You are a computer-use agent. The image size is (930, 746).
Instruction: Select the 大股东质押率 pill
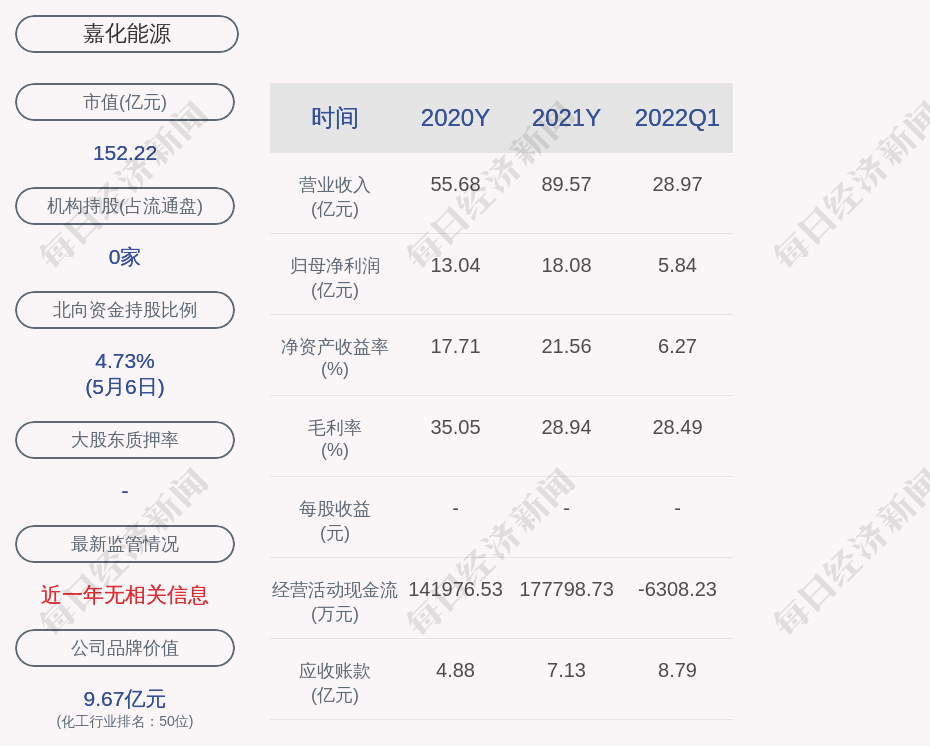[125, 439]
